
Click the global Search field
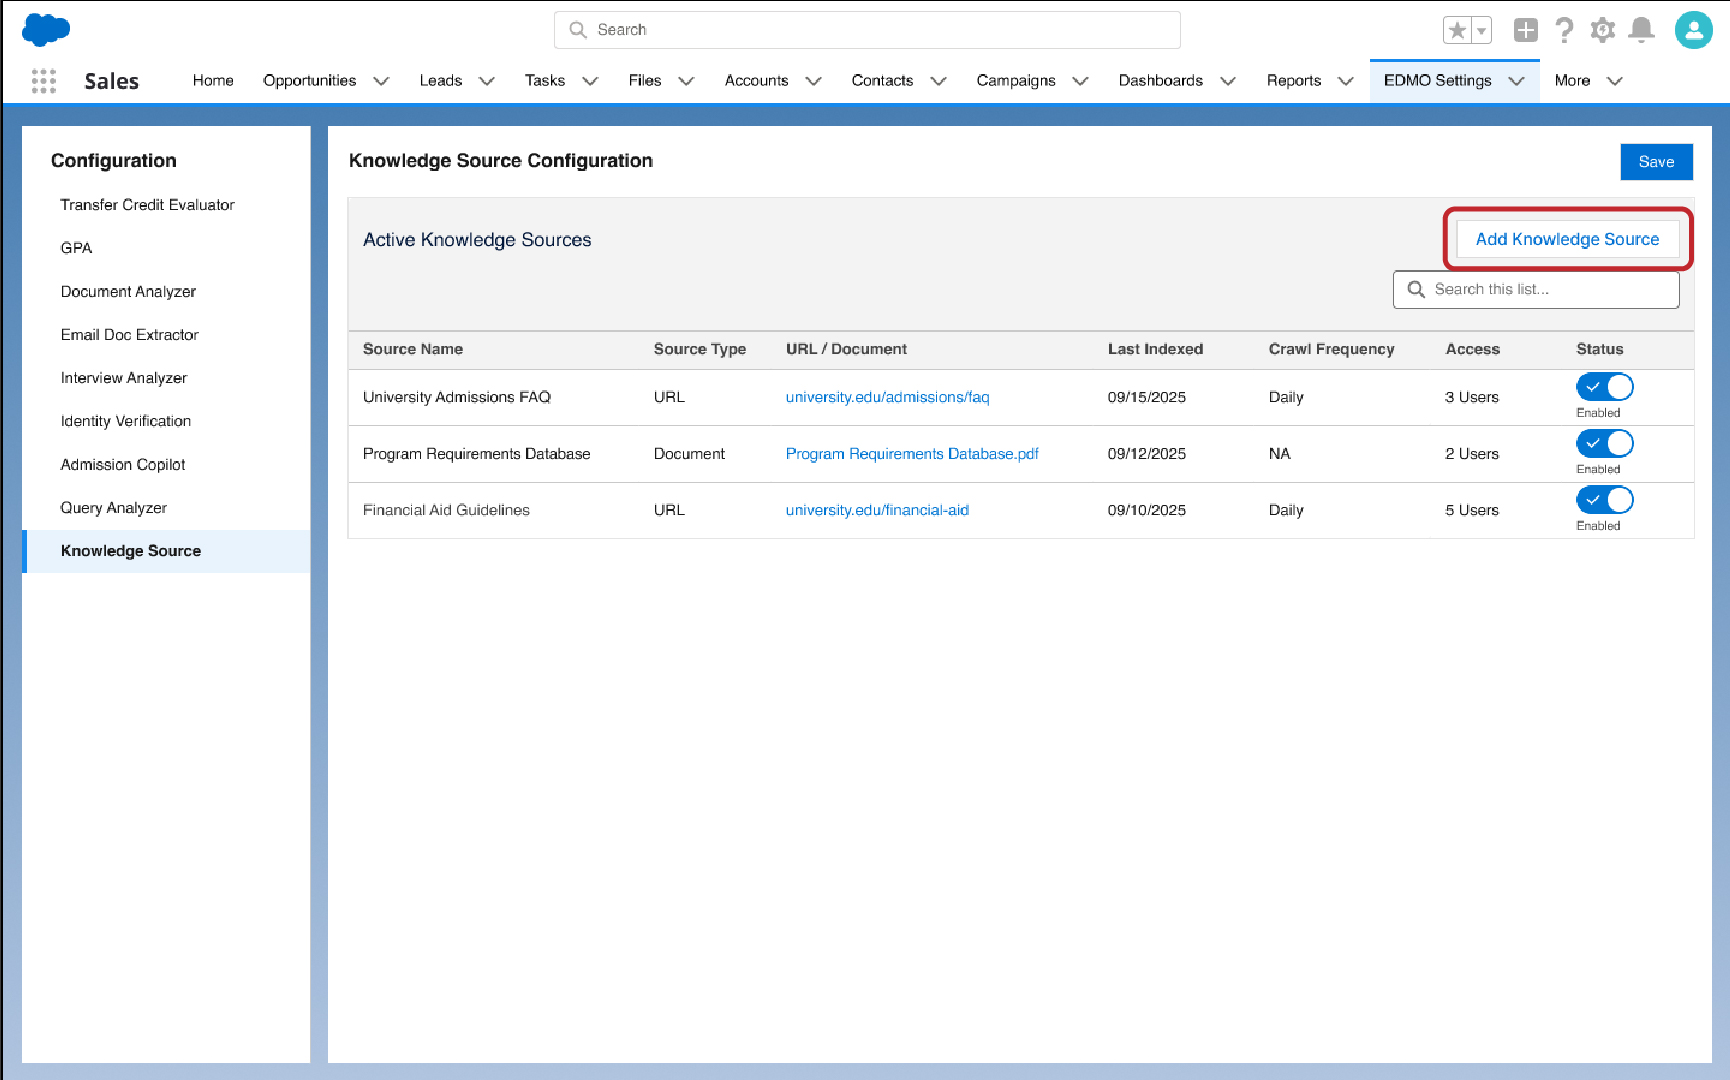pos(867,30)
